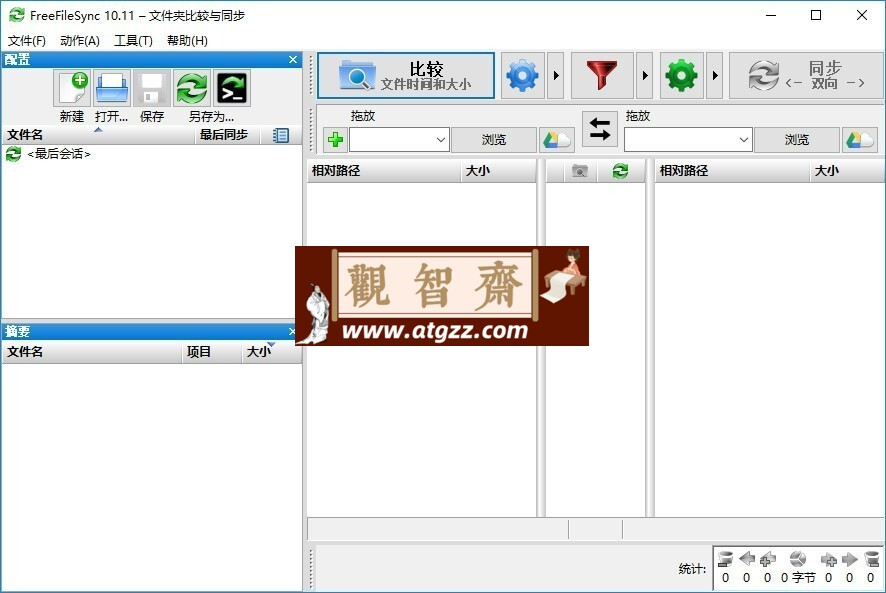Click left grid 大小 column header
The width and height of the screenshot is (886, 593).
click(x=498, y=171)
